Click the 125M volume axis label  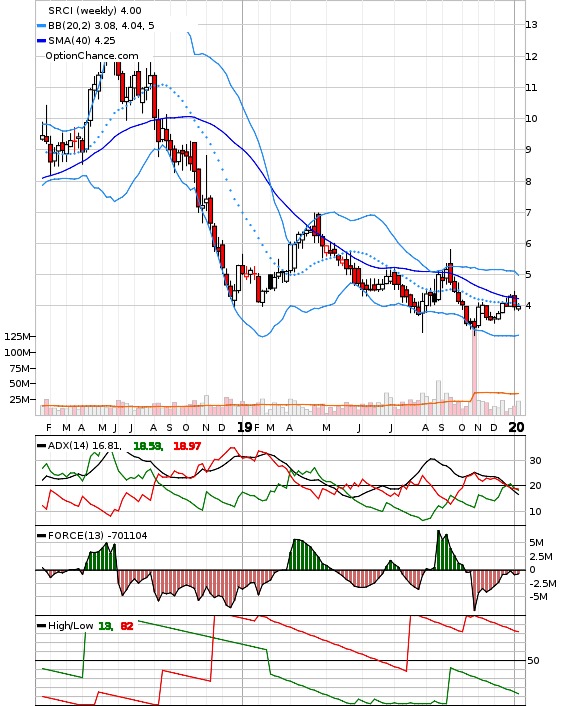tap(17, 337)
